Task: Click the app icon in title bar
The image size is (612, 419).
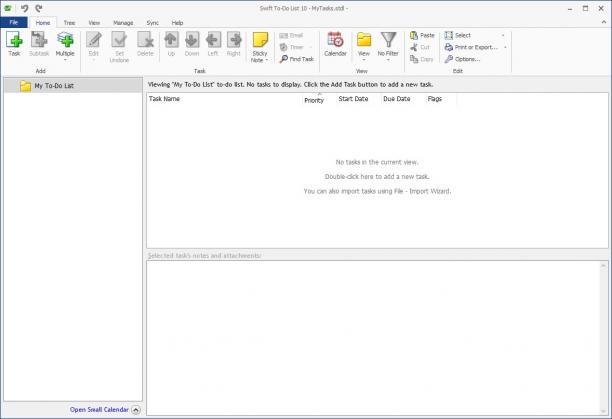Action: [x=7, y=8]
